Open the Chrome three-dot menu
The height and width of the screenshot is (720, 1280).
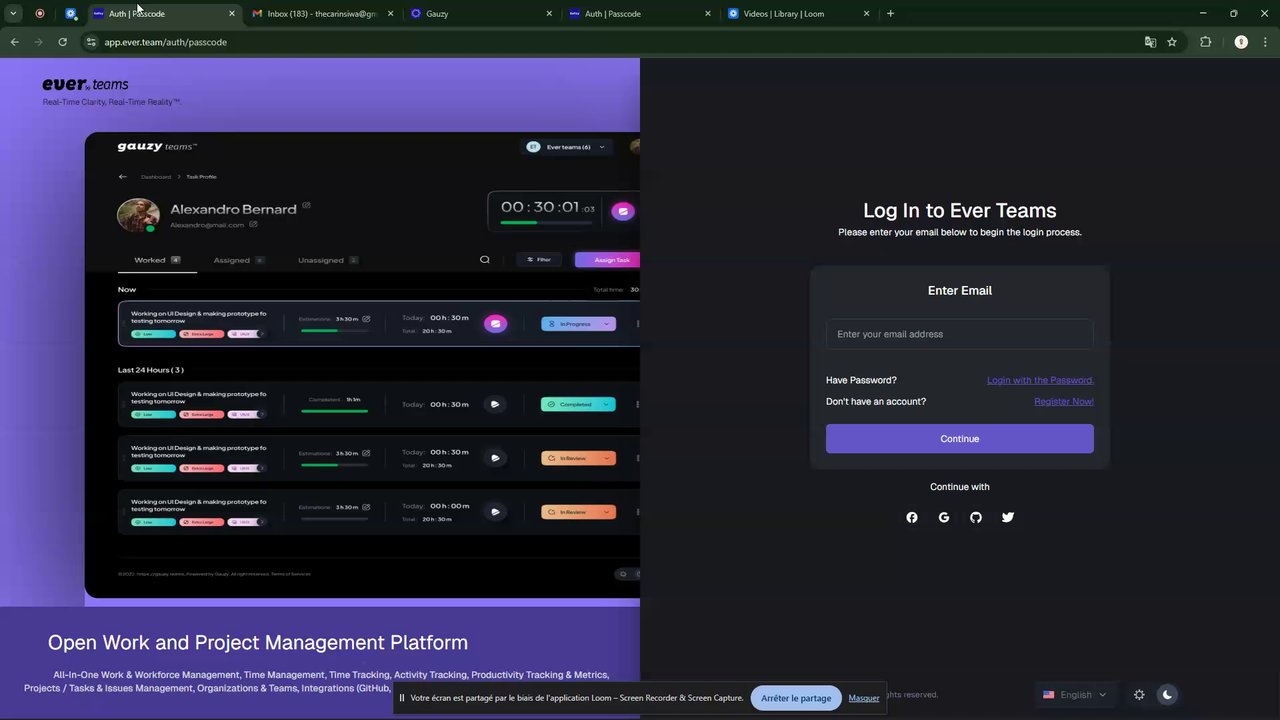[1265, 42]
